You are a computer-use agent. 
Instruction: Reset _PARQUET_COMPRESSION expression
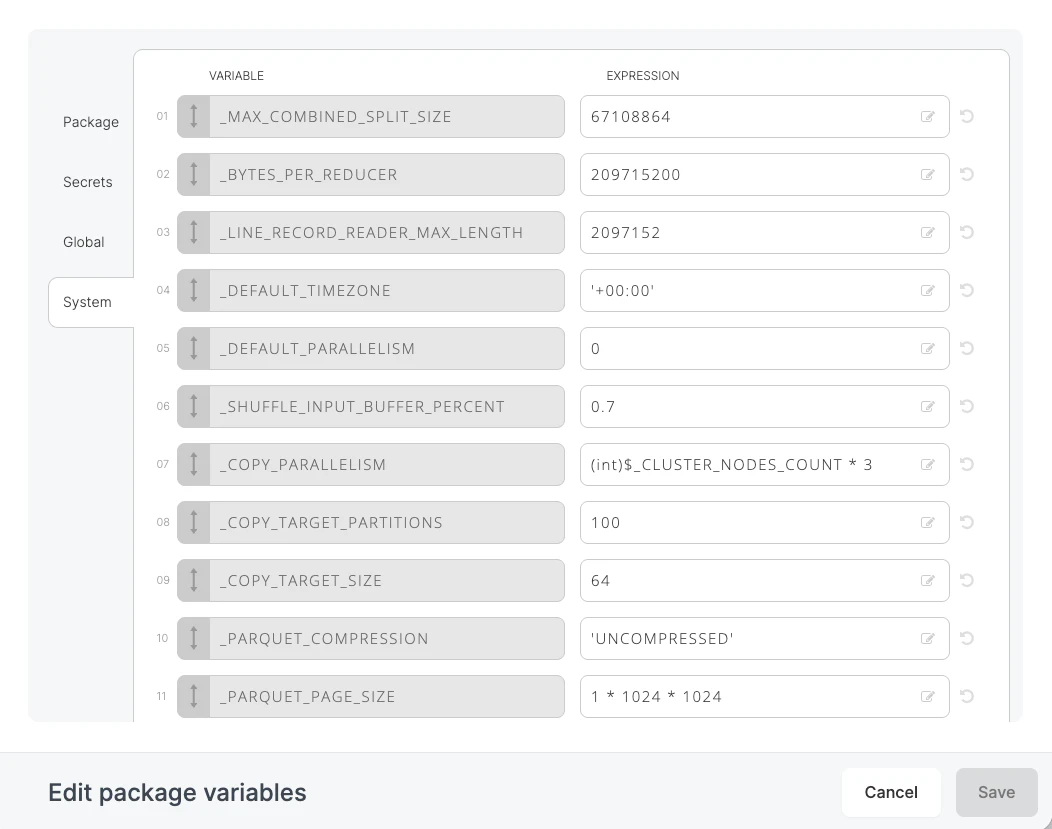click(966, 638)
